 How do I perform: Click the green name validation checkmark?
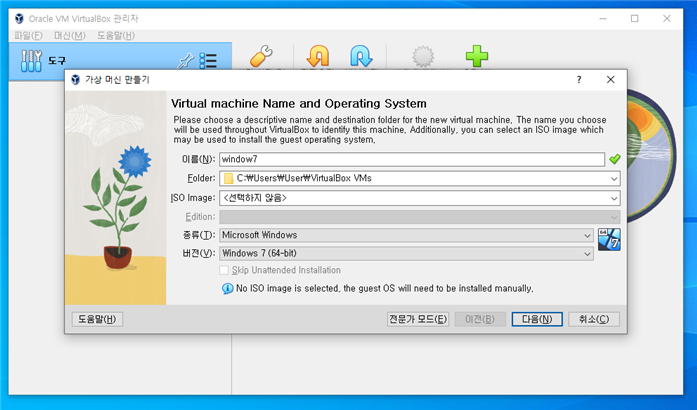[615, 159]
